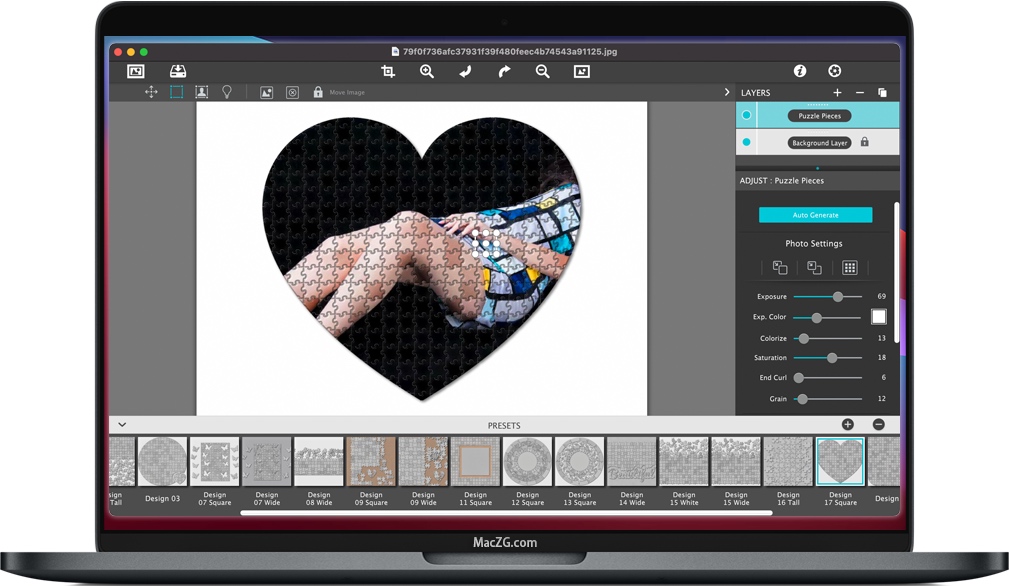
Task: Toggle visibility of the Puzzle Pieces layer
Action: (x=747, y=115)
